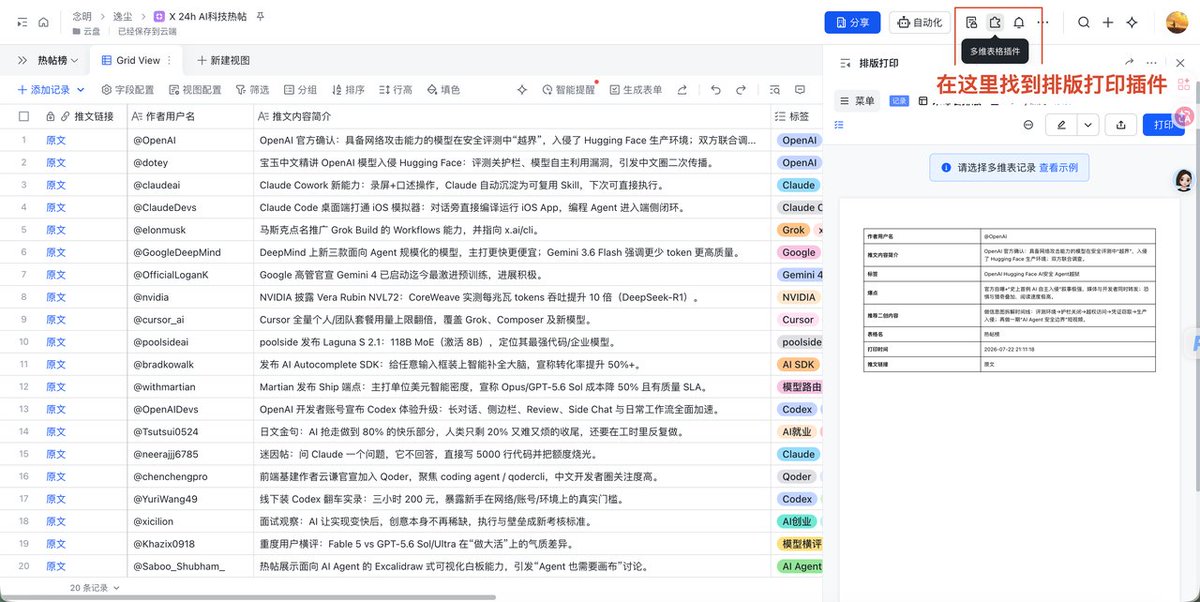Click the 推文内容简介 column header
This screenshot has height=602, width=1200.
click(x=510, y=117)
